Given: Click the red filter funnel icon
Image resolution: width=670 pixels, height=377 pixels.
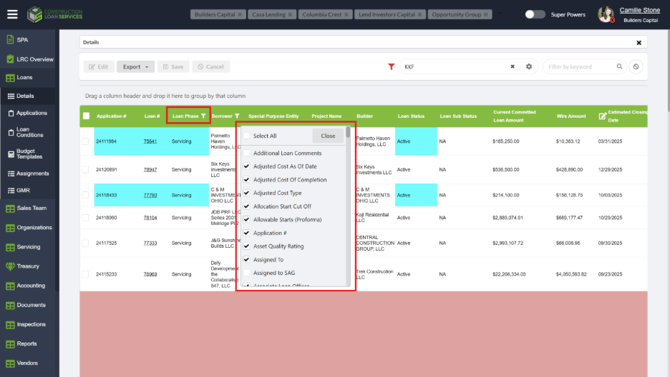Looking at the screenshot, I should [x=391, y=67].
